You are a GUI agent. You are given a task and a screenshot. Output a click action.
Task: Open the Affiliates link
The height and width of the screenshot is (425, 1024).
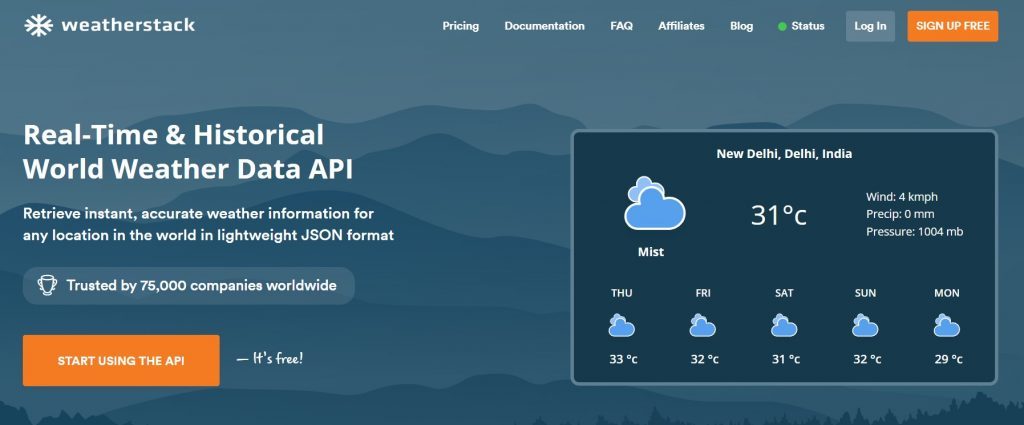click(681, 26)
